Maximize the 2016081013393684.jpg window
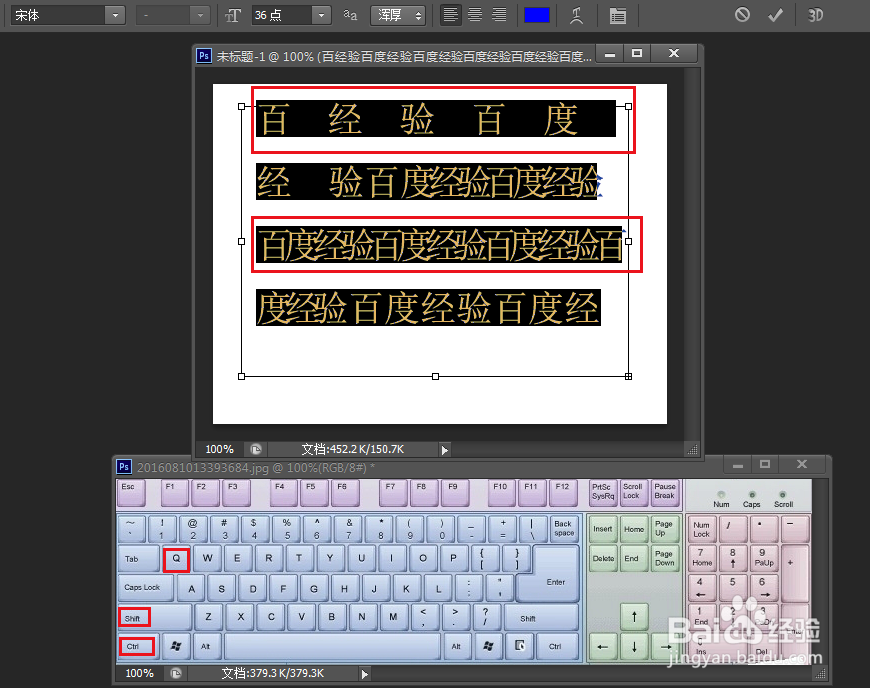 coord(765,464)
